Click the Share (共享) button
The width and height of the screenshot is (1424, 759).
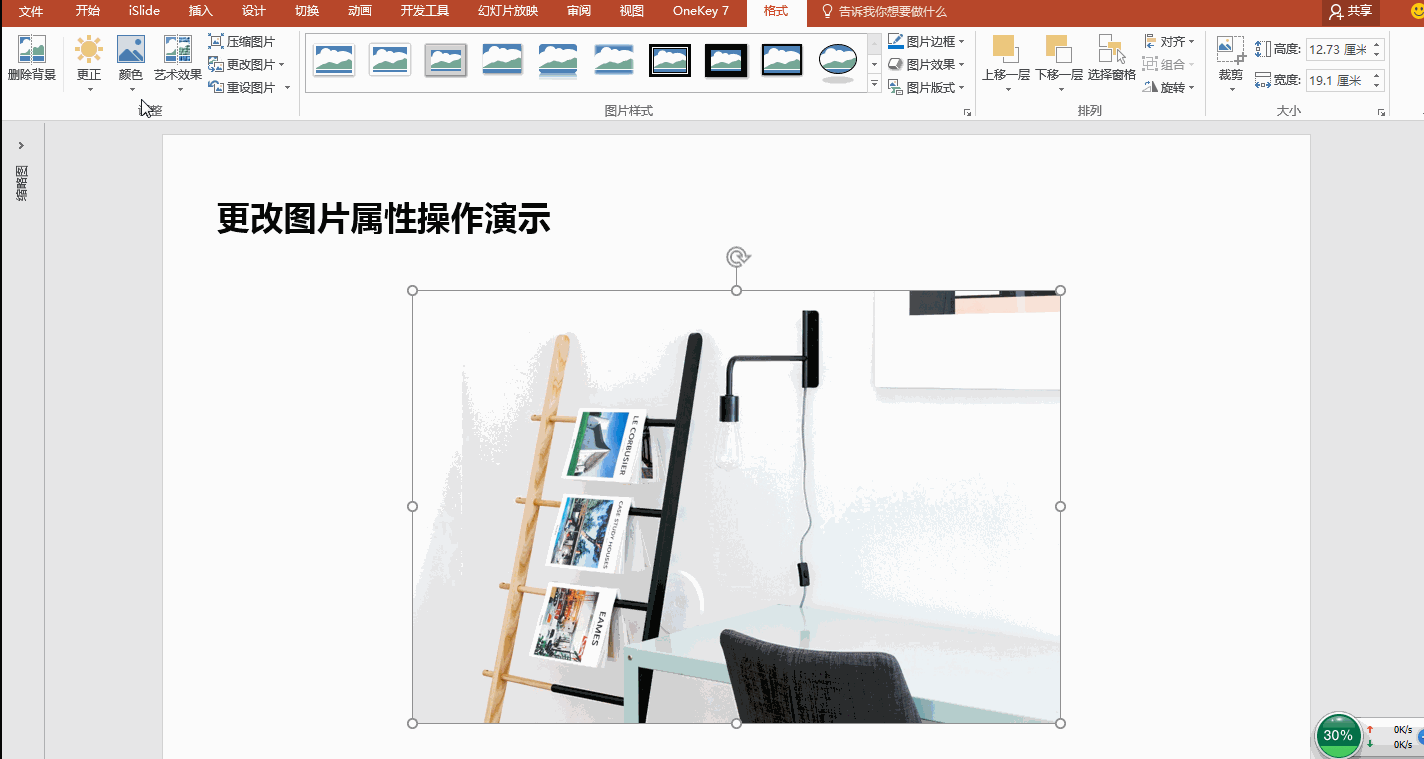[x=1350, y=11]
